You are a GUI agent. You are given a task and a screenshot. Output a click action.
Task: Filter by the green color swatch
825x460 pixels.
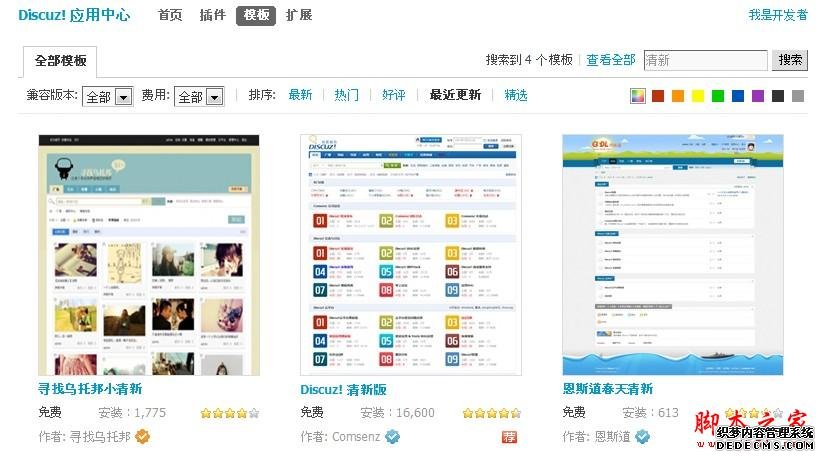point(718,96)
